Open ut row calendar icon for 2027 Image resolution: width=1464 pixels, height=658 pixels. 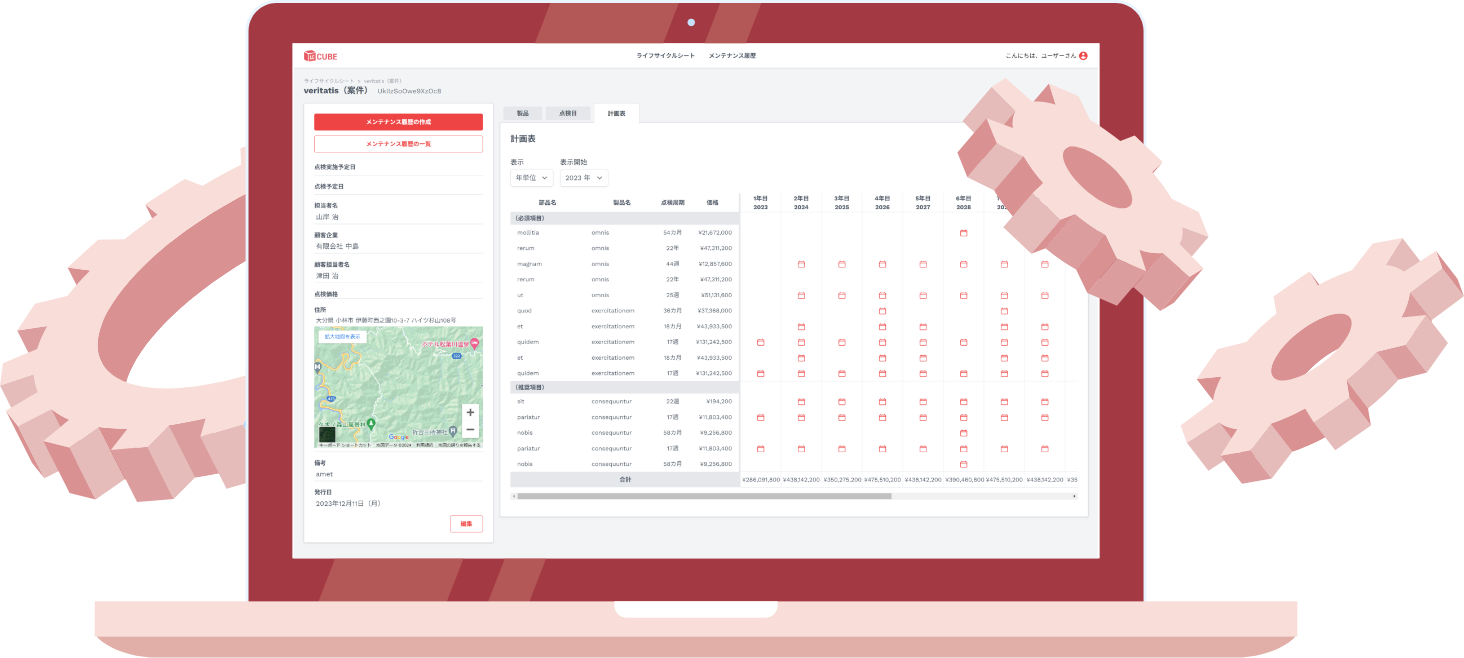(x=923, y=295)
